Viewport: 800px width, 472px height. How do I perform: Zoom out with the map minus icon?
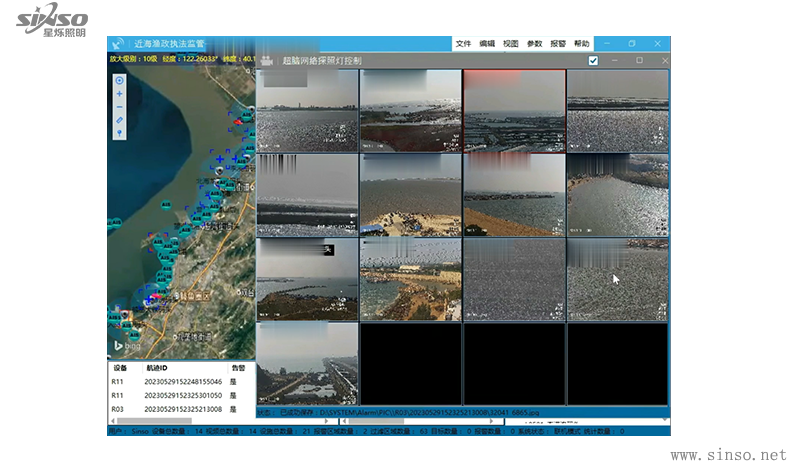119,107
